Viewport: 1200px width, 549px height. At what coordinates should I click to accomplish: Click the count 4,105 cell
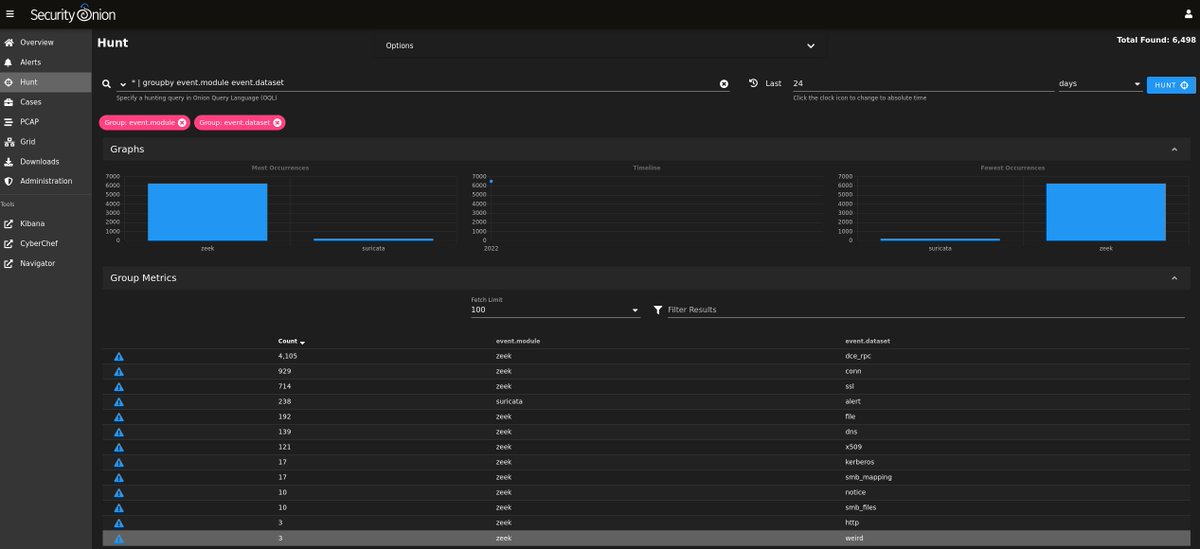[288, 356]
